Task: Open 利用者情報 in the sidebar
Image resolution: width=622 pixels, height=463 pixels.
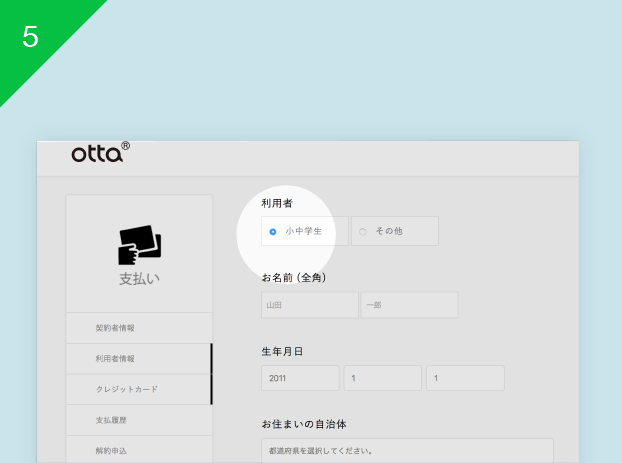Action: pos(139,359)
